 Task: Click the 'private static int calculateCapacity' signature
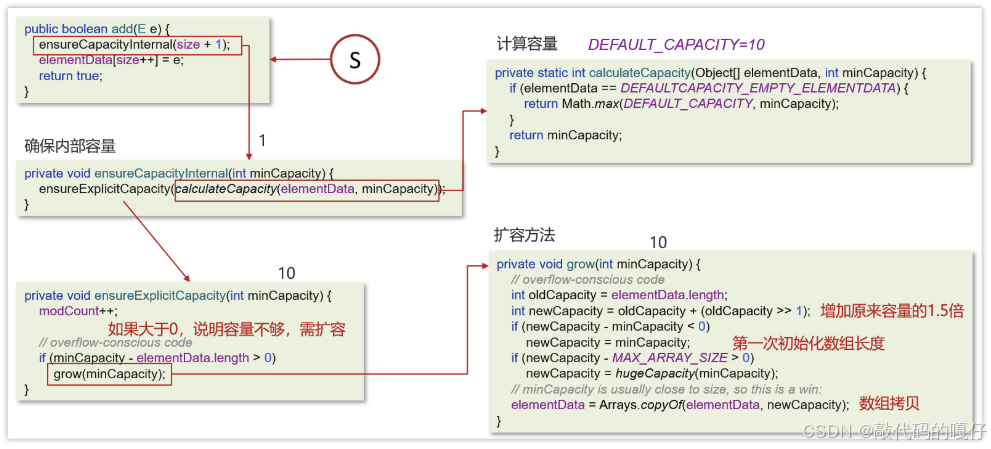tap(710, 73)
